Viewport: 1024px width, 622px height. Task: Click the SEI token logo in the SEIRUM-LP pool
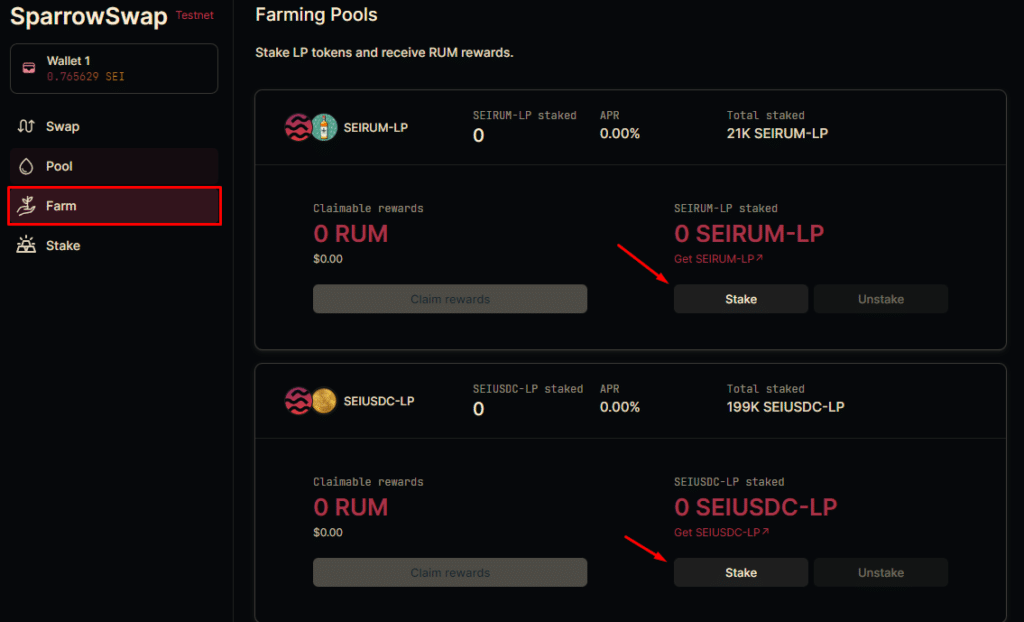click(x=298, y=127)
